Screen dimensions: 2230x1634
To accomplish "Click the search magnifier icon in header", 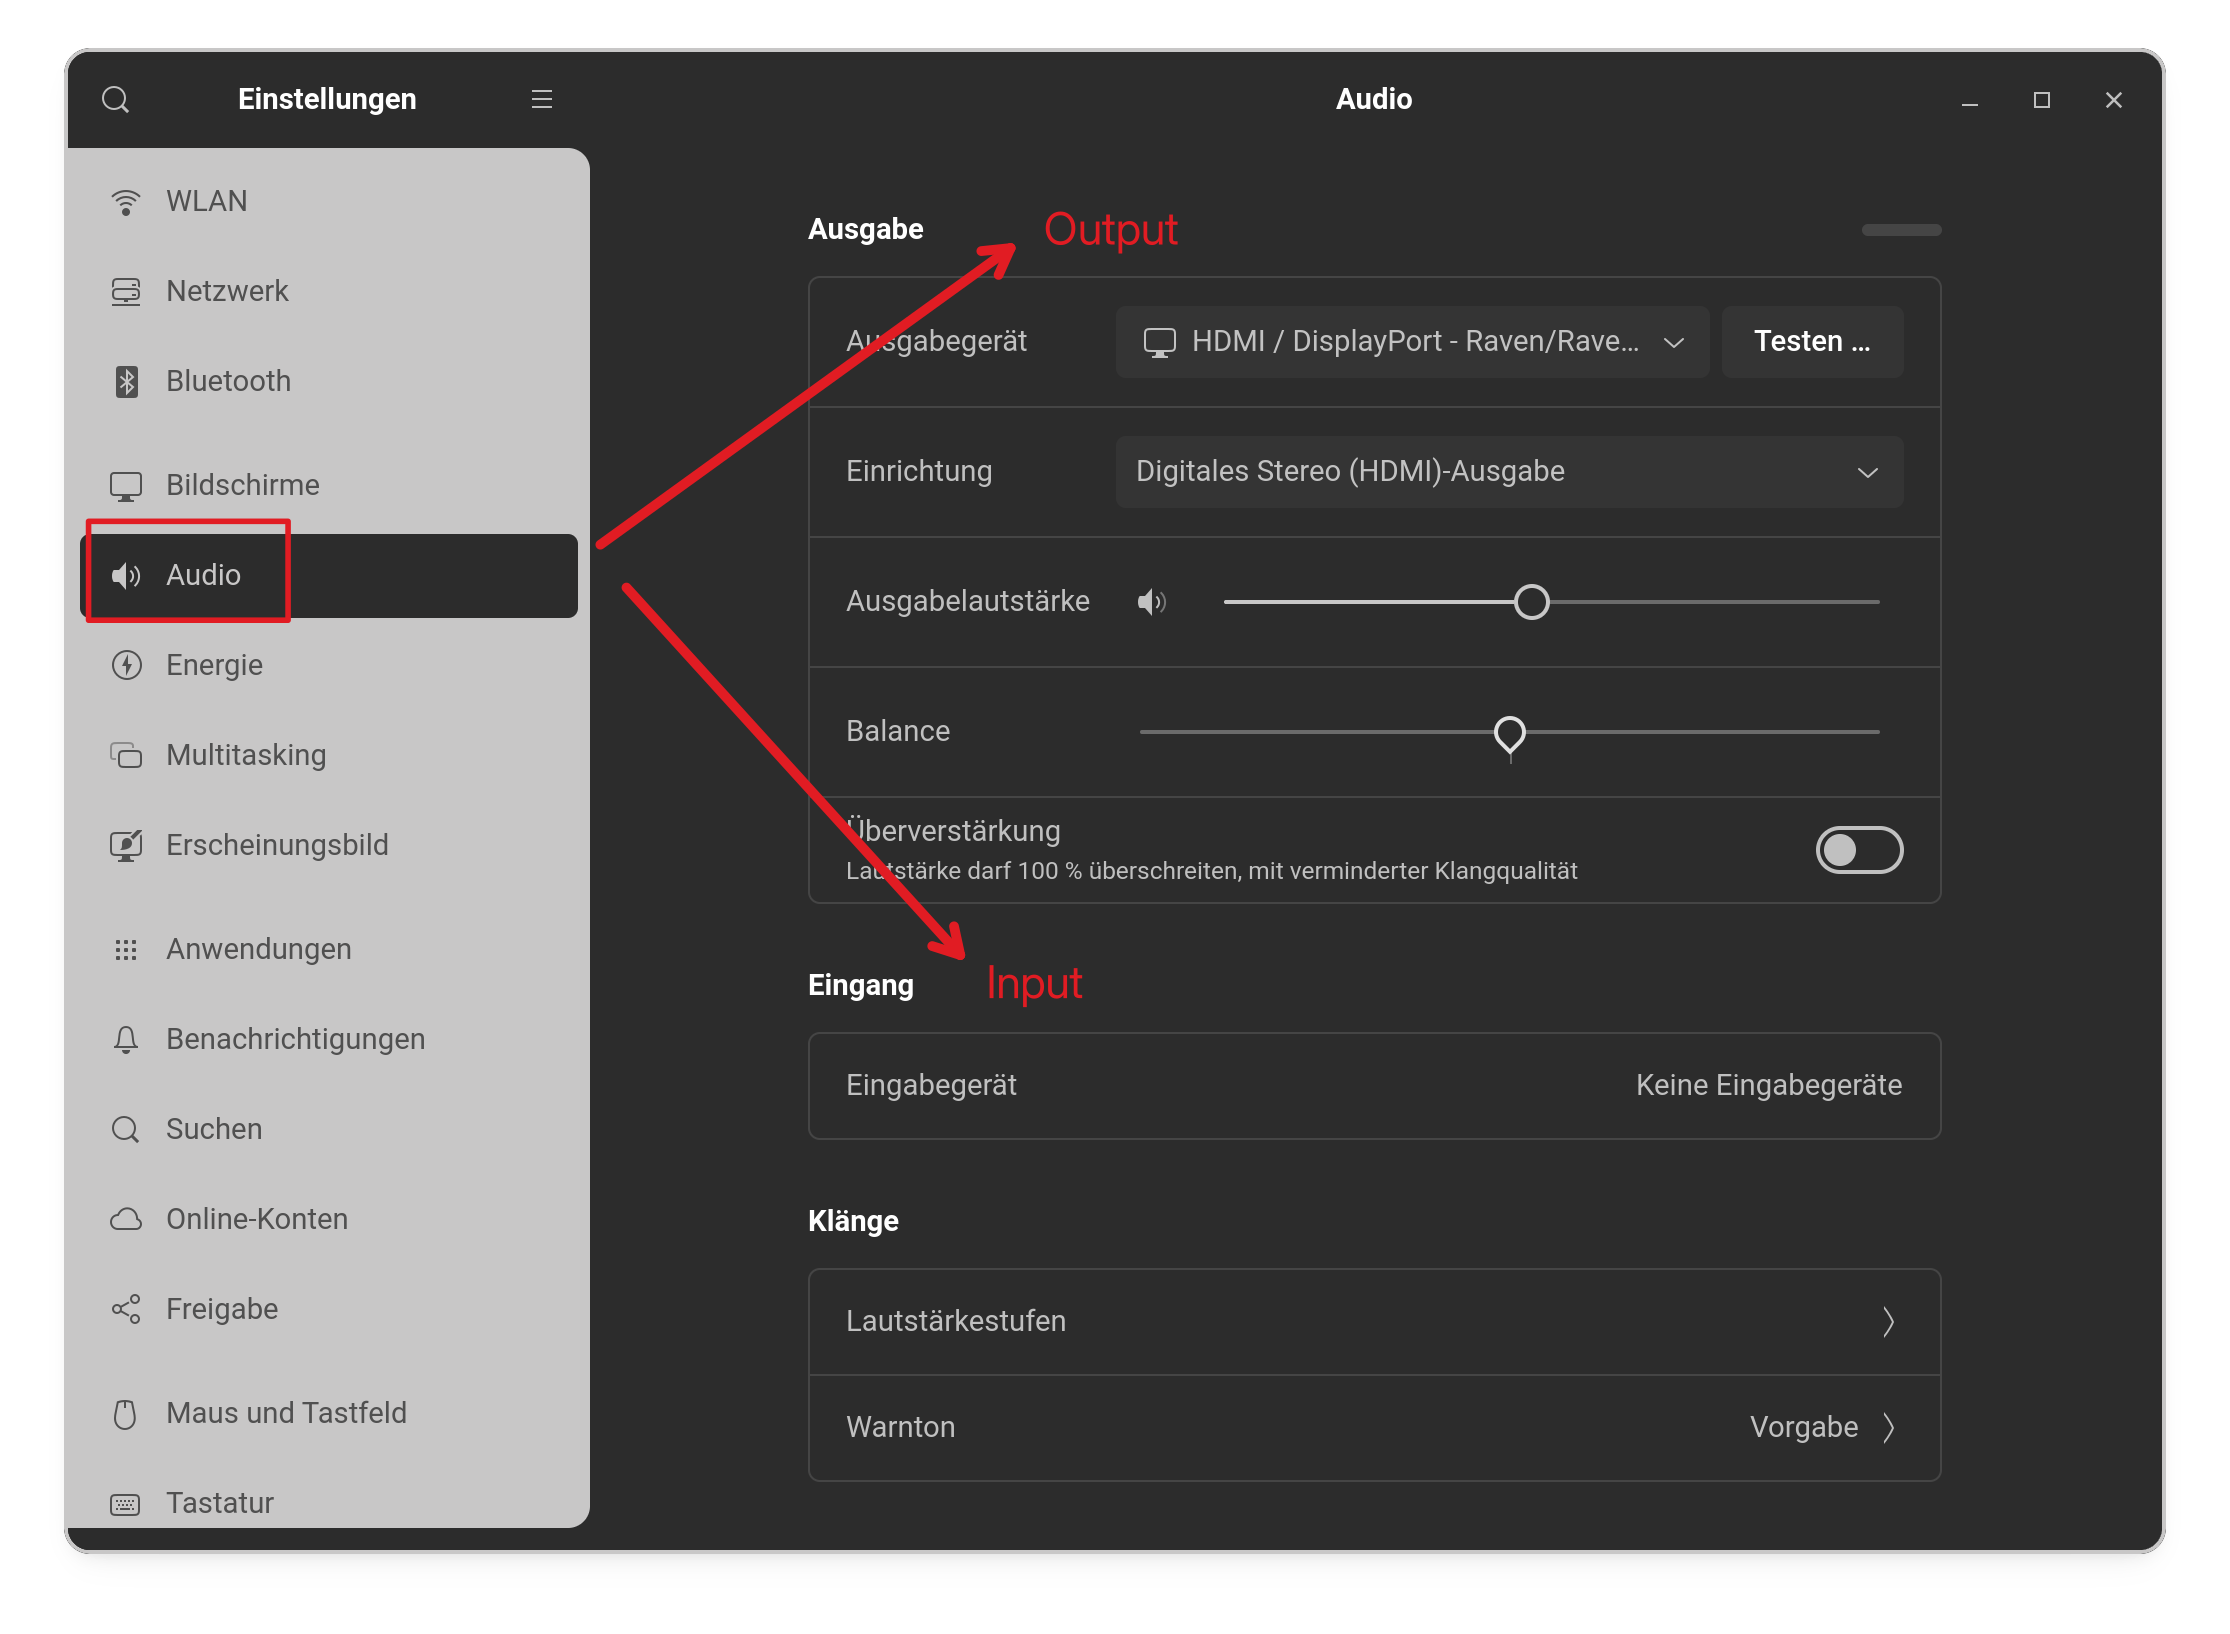I will pos(116,99).
